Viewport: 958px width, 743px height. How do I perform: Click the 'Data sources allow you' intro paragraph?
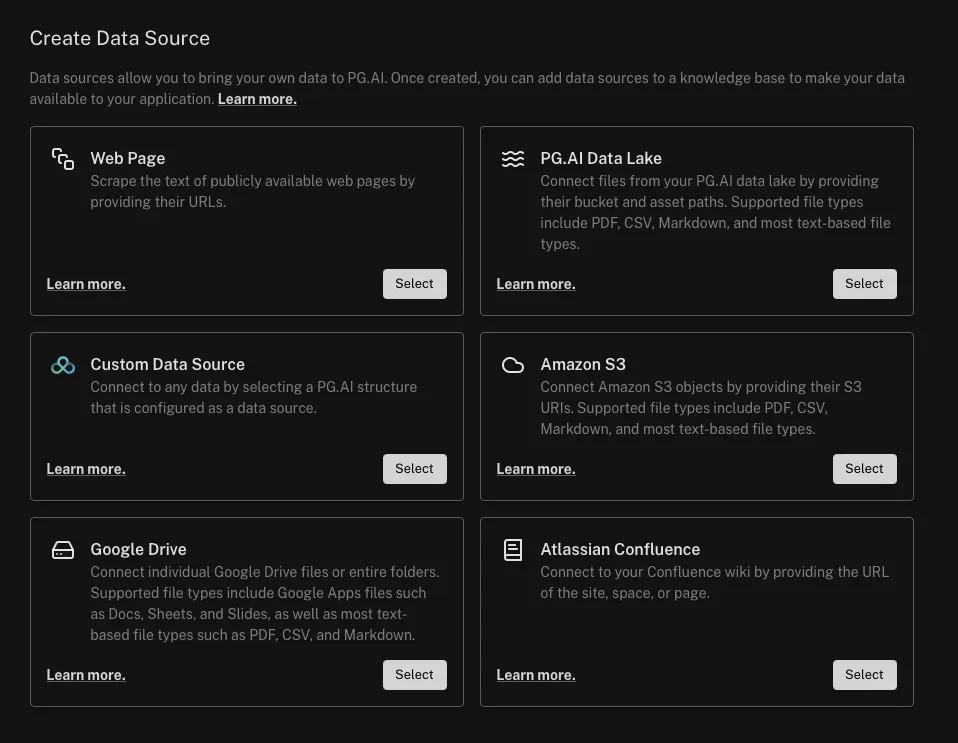[x=467, y=89]
